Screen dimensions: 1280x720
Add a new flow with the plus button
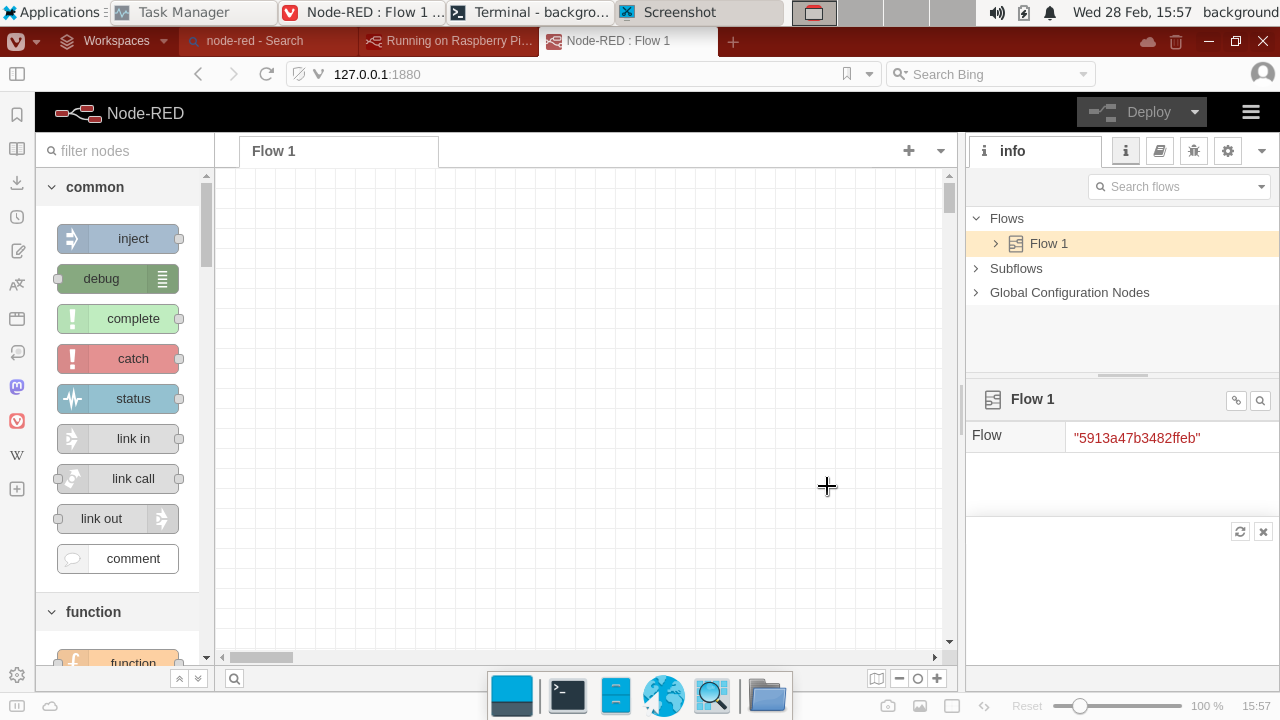coord(908,150)
